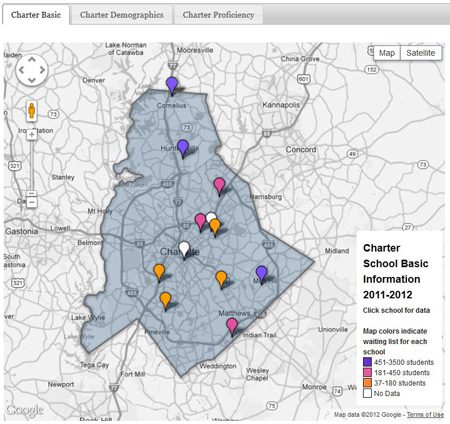Click the Gastonia city label
This screenshot has width=450, height=424.
21,231
